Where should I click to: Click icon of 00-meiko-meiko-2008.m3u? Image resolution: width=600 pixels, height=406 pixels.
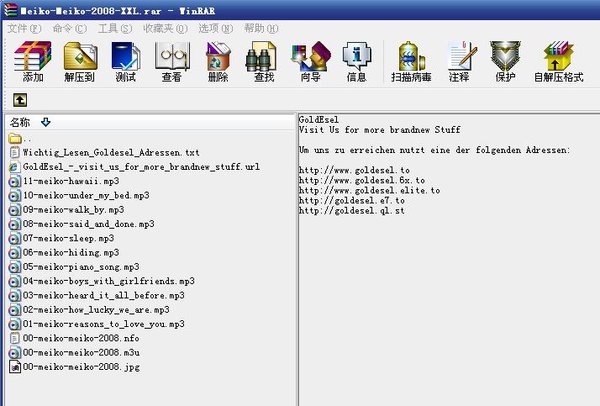[14, 352]
